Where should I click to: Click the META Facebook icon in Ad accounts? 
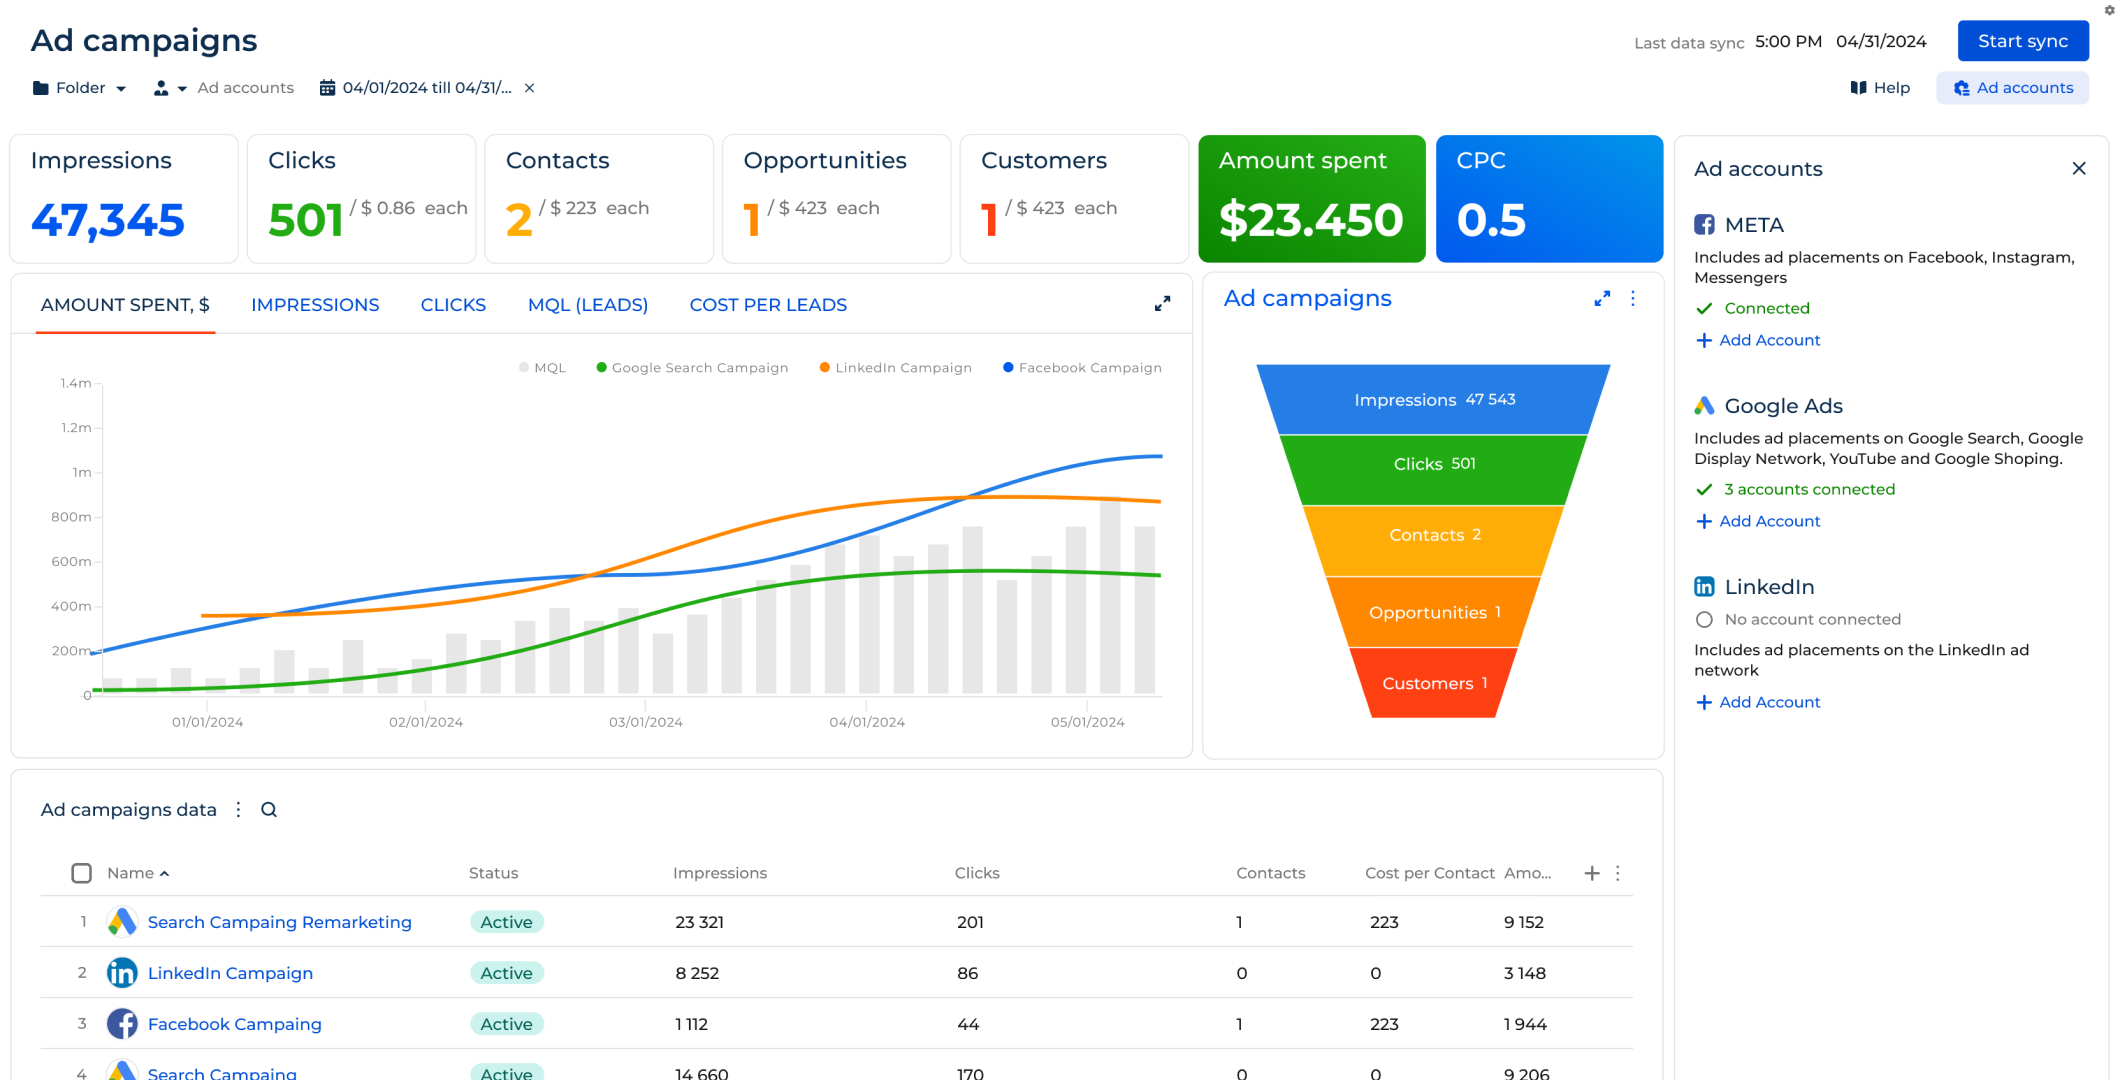pos(1706,225)
